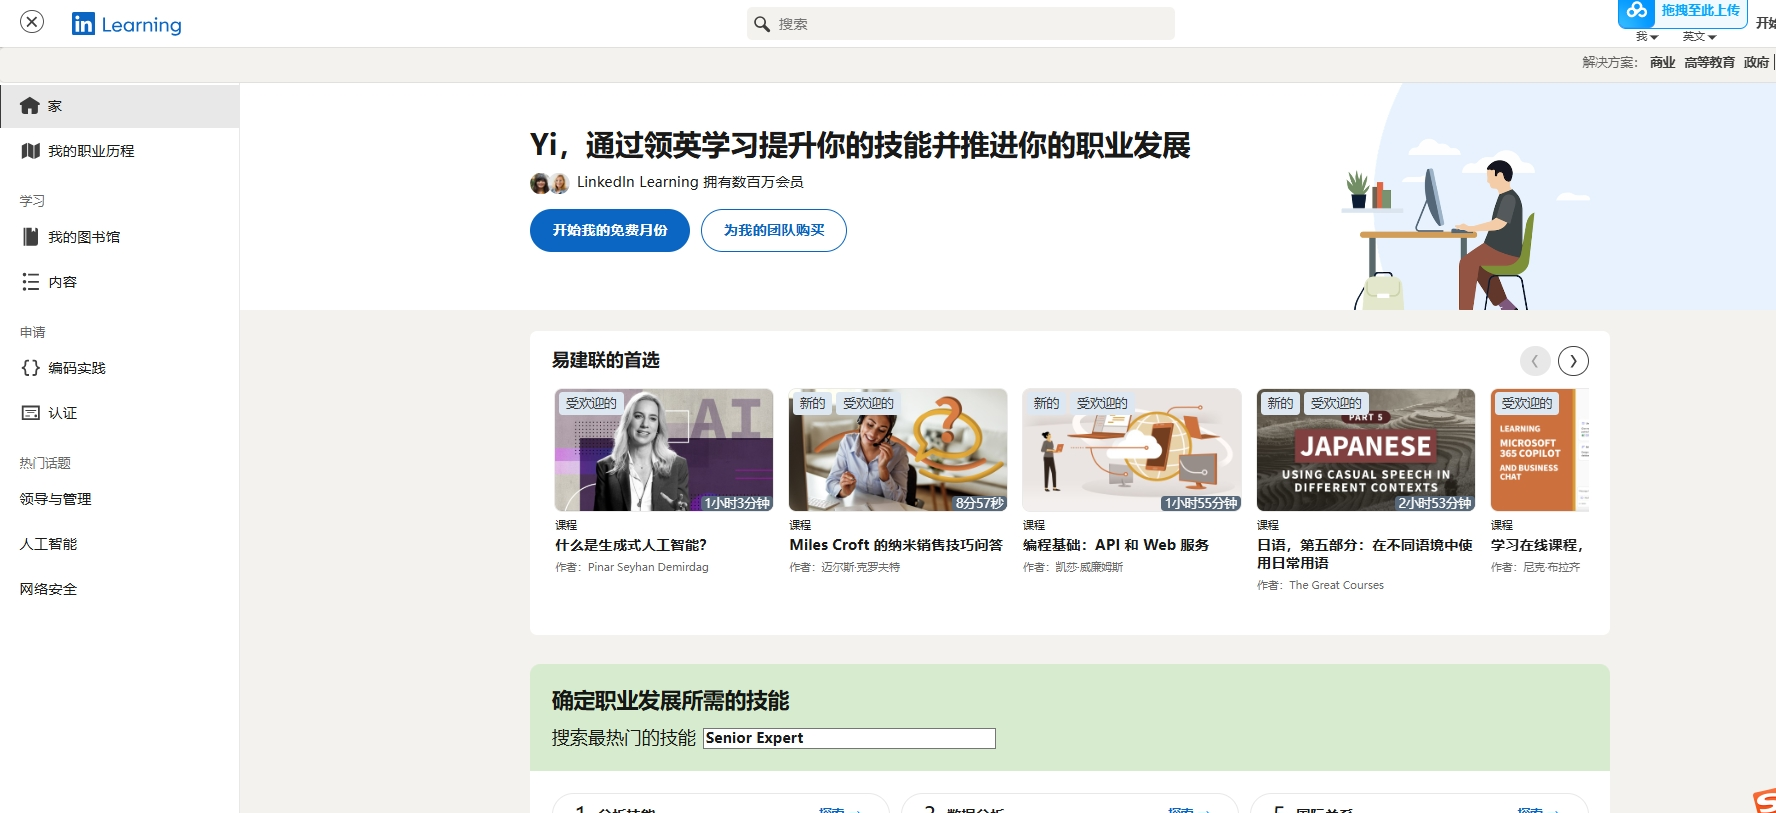Open the 什么是生成式人工智能? title
Viewport: 1776px width, 813px height.
(631, 545)
